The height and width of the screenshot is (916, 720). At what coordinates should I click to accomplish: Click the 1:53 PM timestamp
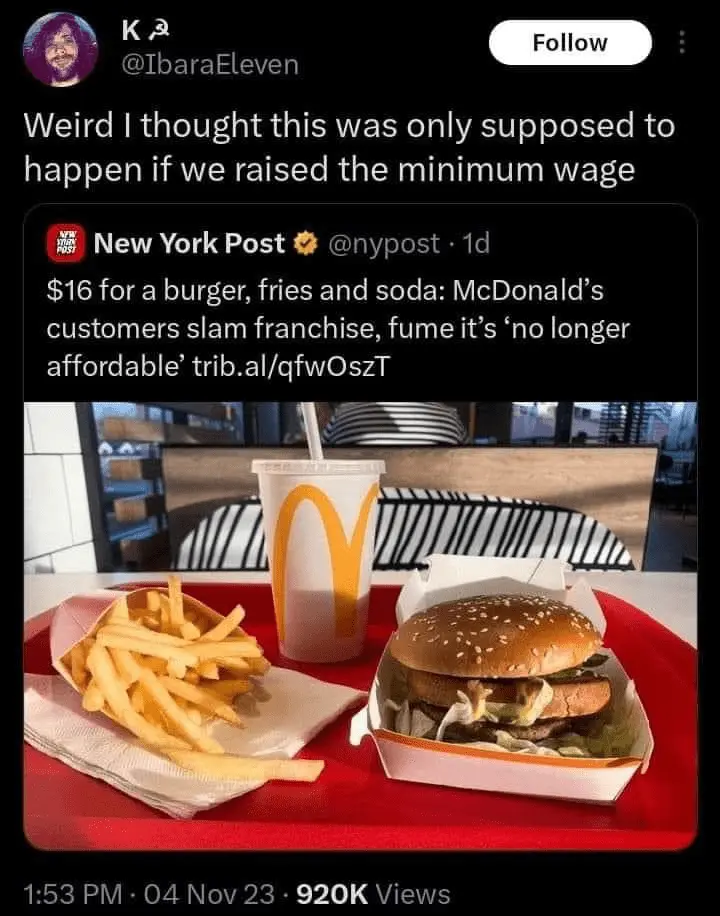pos(73,894)
